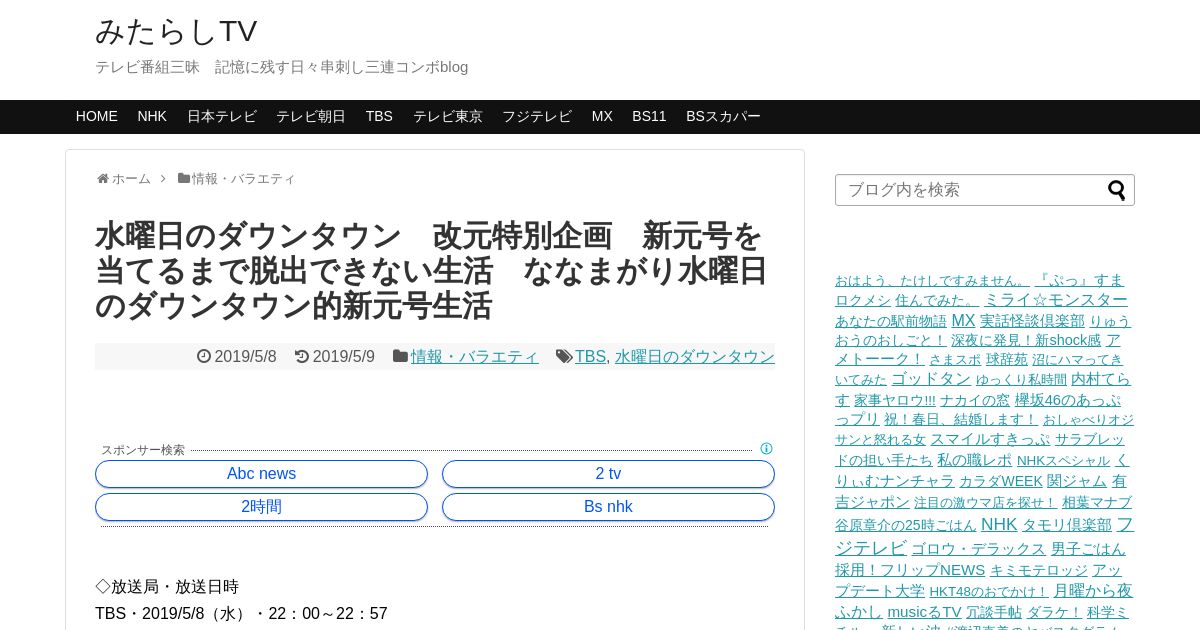Viewport: 1200px width, 630px height.
Task: Click the folder icon in the breadcrumb
Action: (x=184, y=178)
